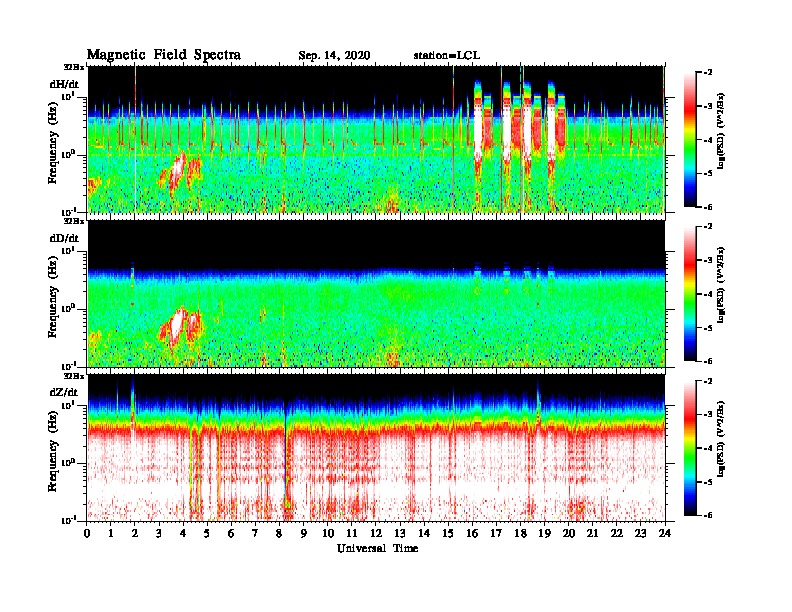Click the "Universal Time" axis label

tap(377, 548)
